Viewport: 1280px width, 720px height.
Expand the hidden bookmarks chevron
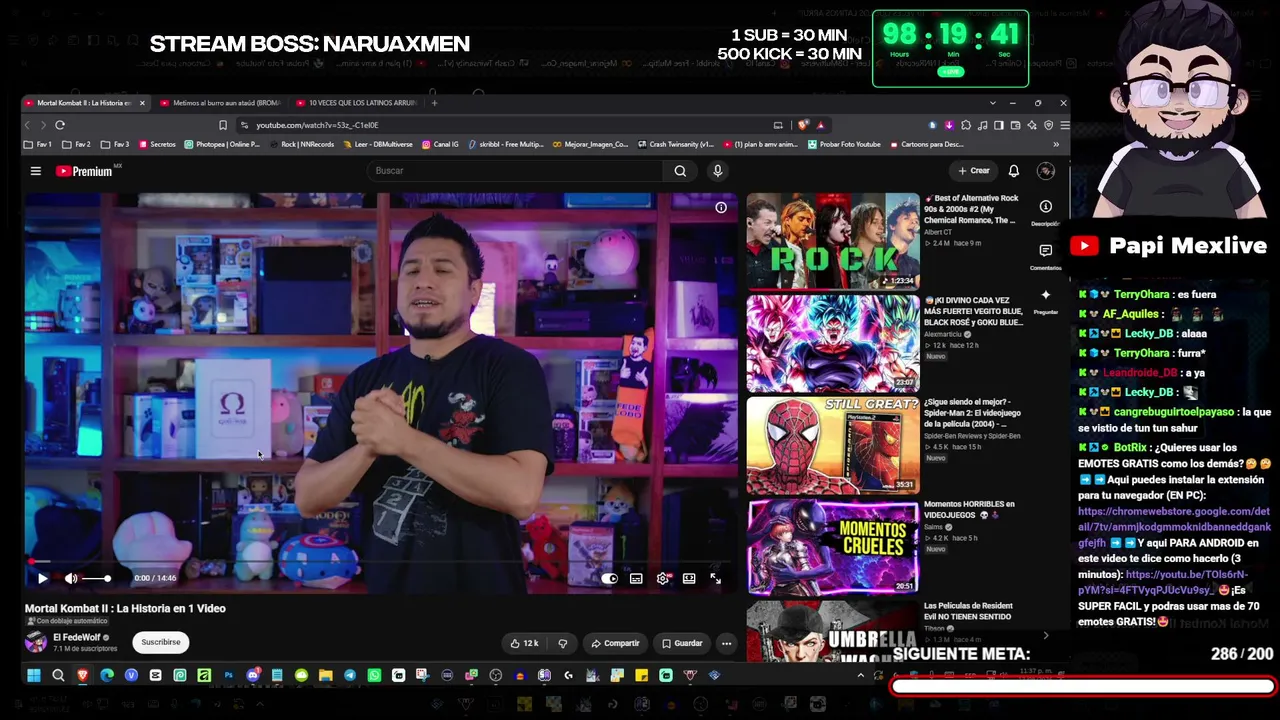(1056, 144)
